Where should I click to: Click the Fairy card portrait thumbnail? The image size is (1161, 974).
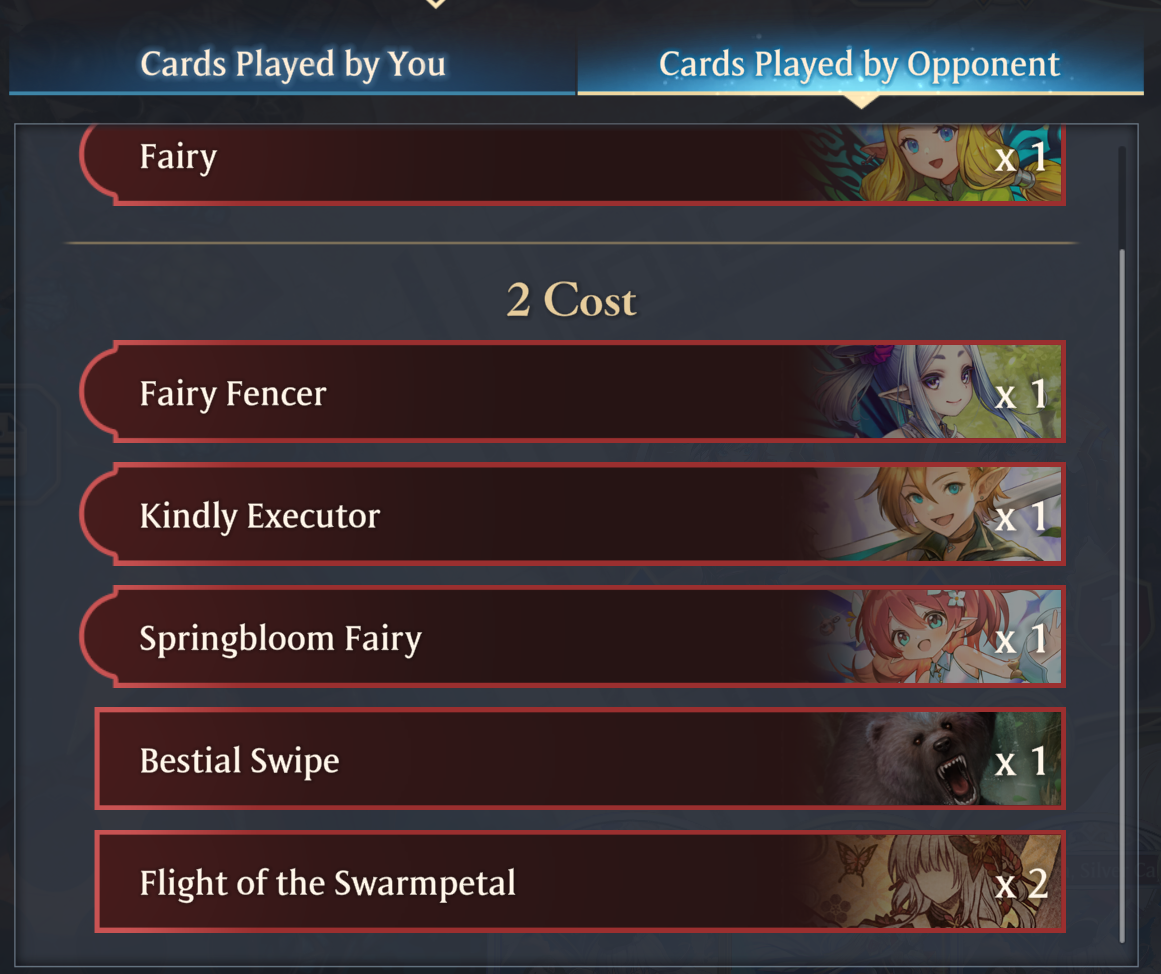(933, 161)
